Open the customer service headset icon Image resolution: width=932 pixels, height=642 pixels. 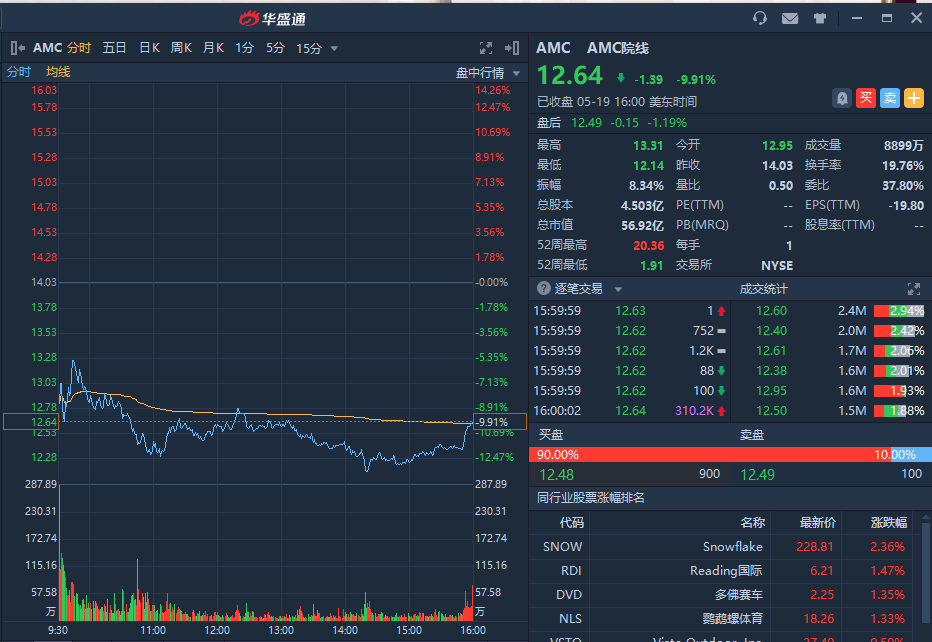[760, 18]
